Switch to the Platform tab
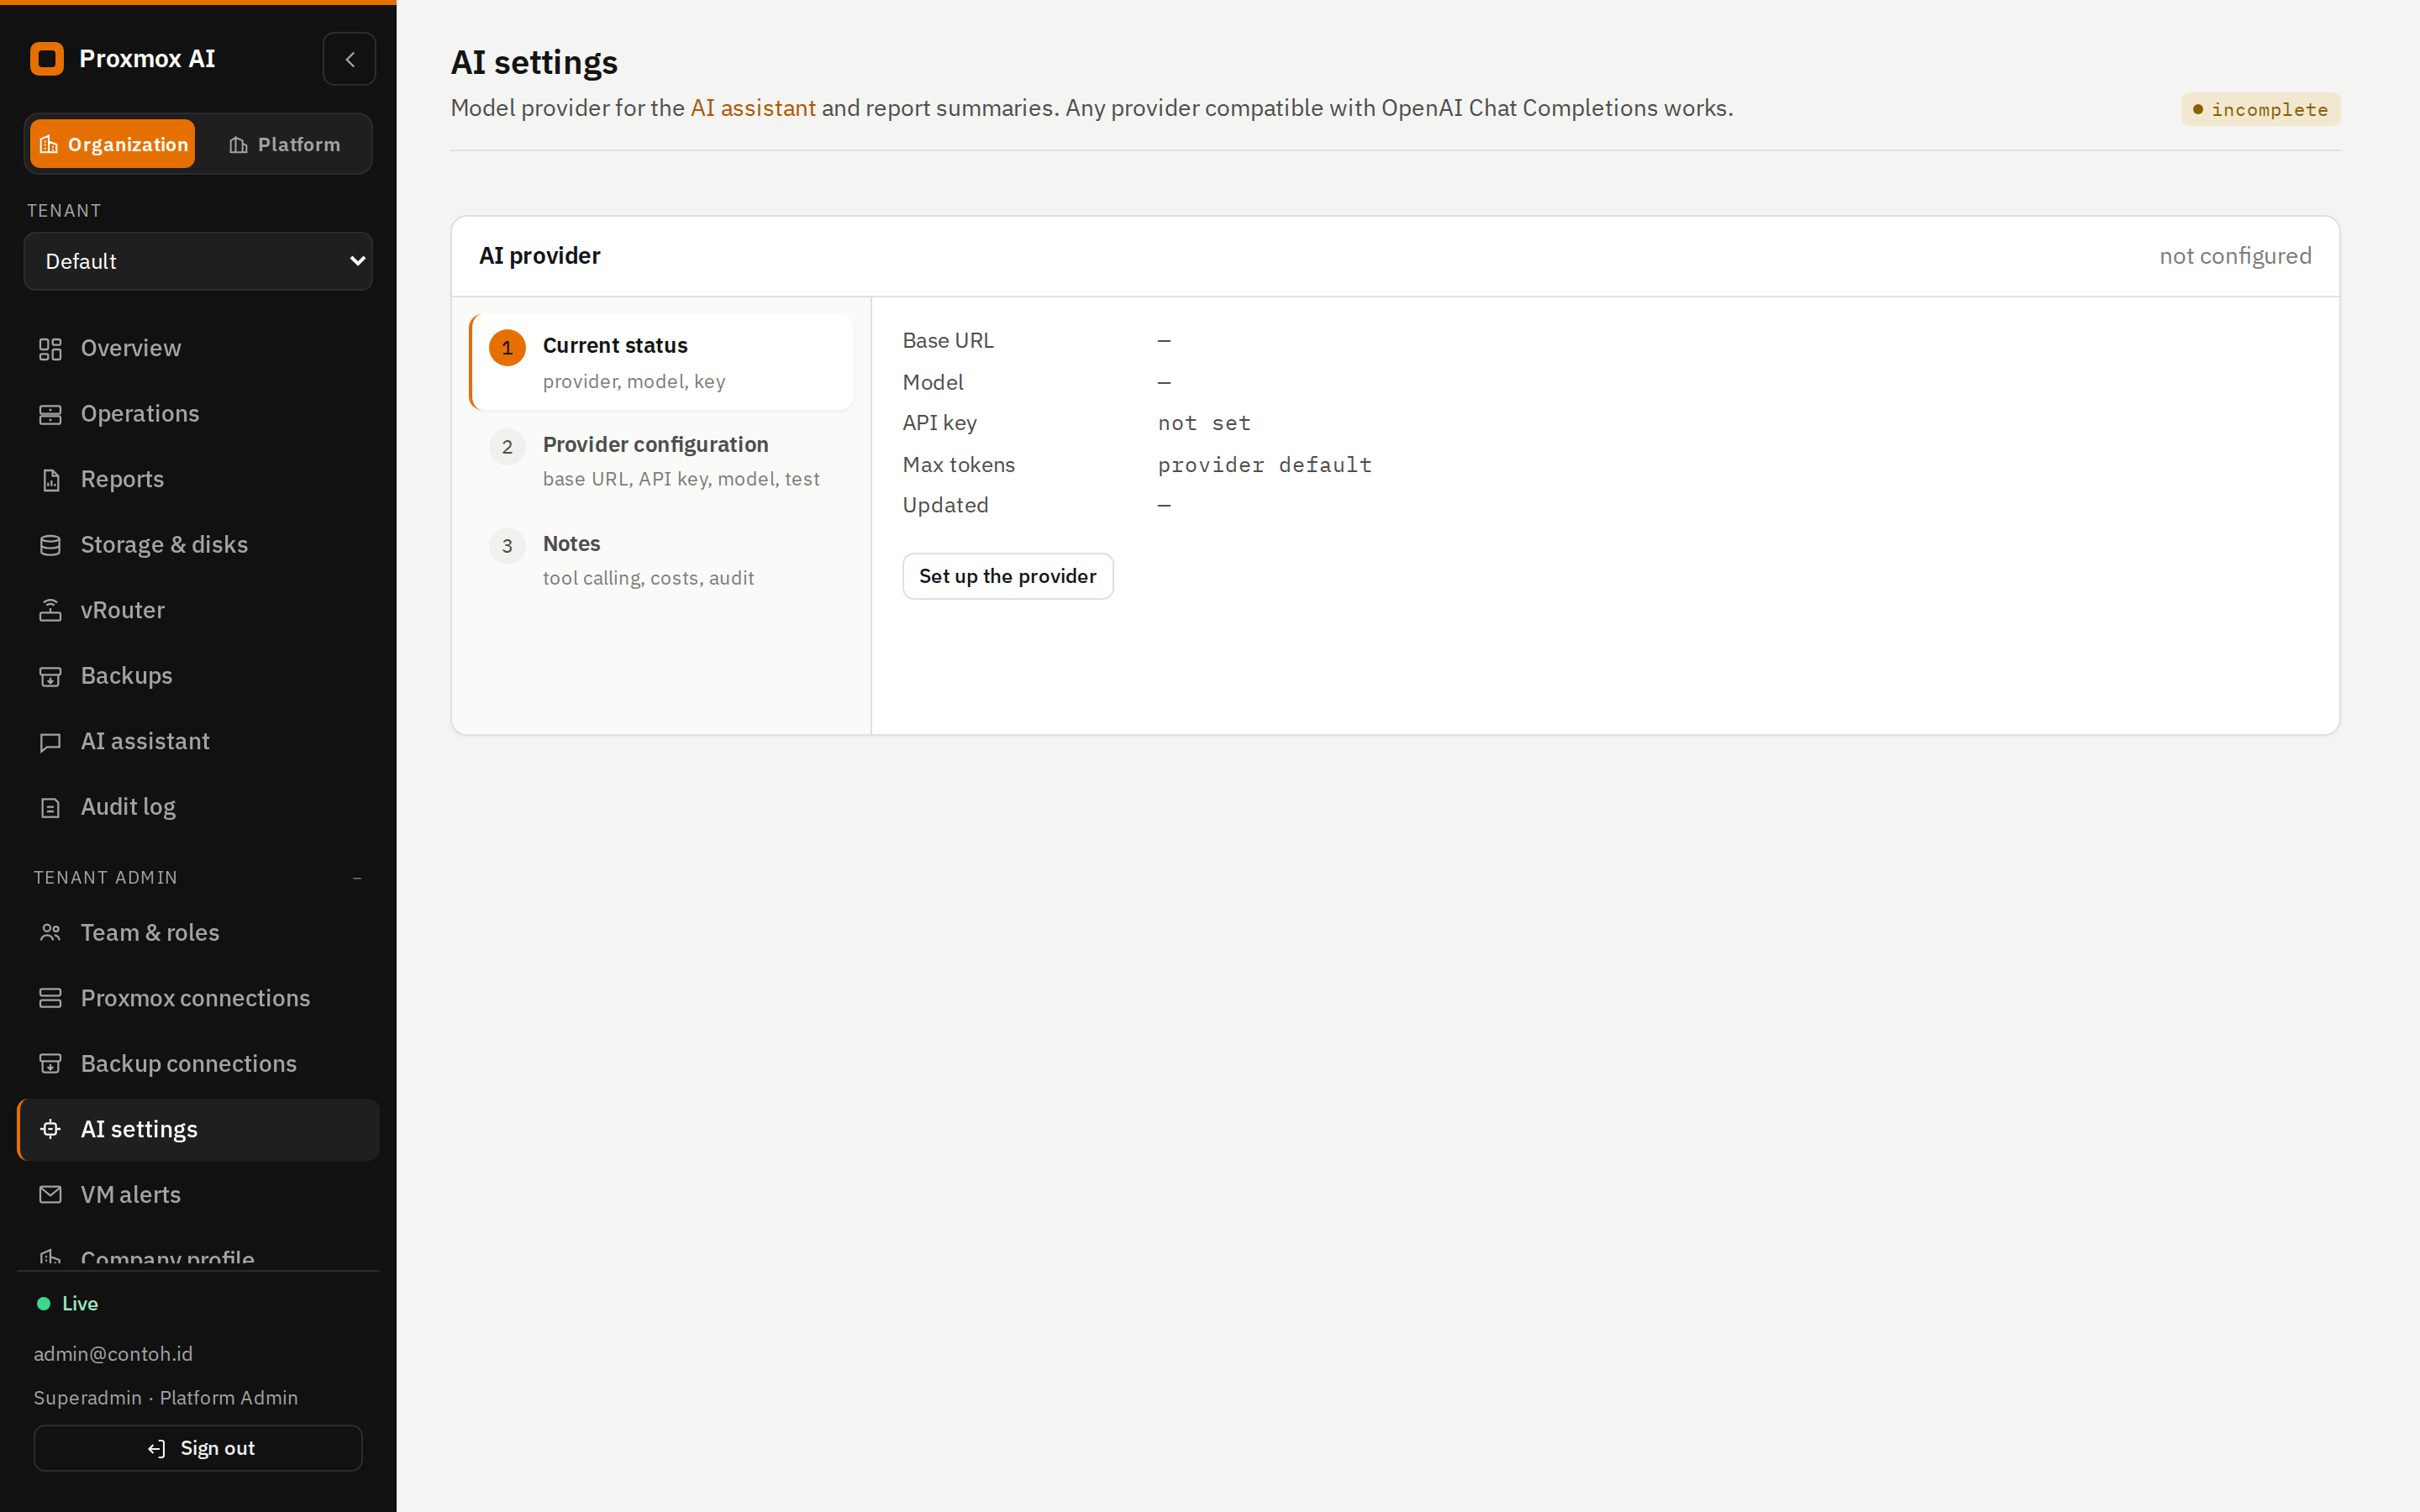Screen dimensions: 2420x1512 [285, 144]
